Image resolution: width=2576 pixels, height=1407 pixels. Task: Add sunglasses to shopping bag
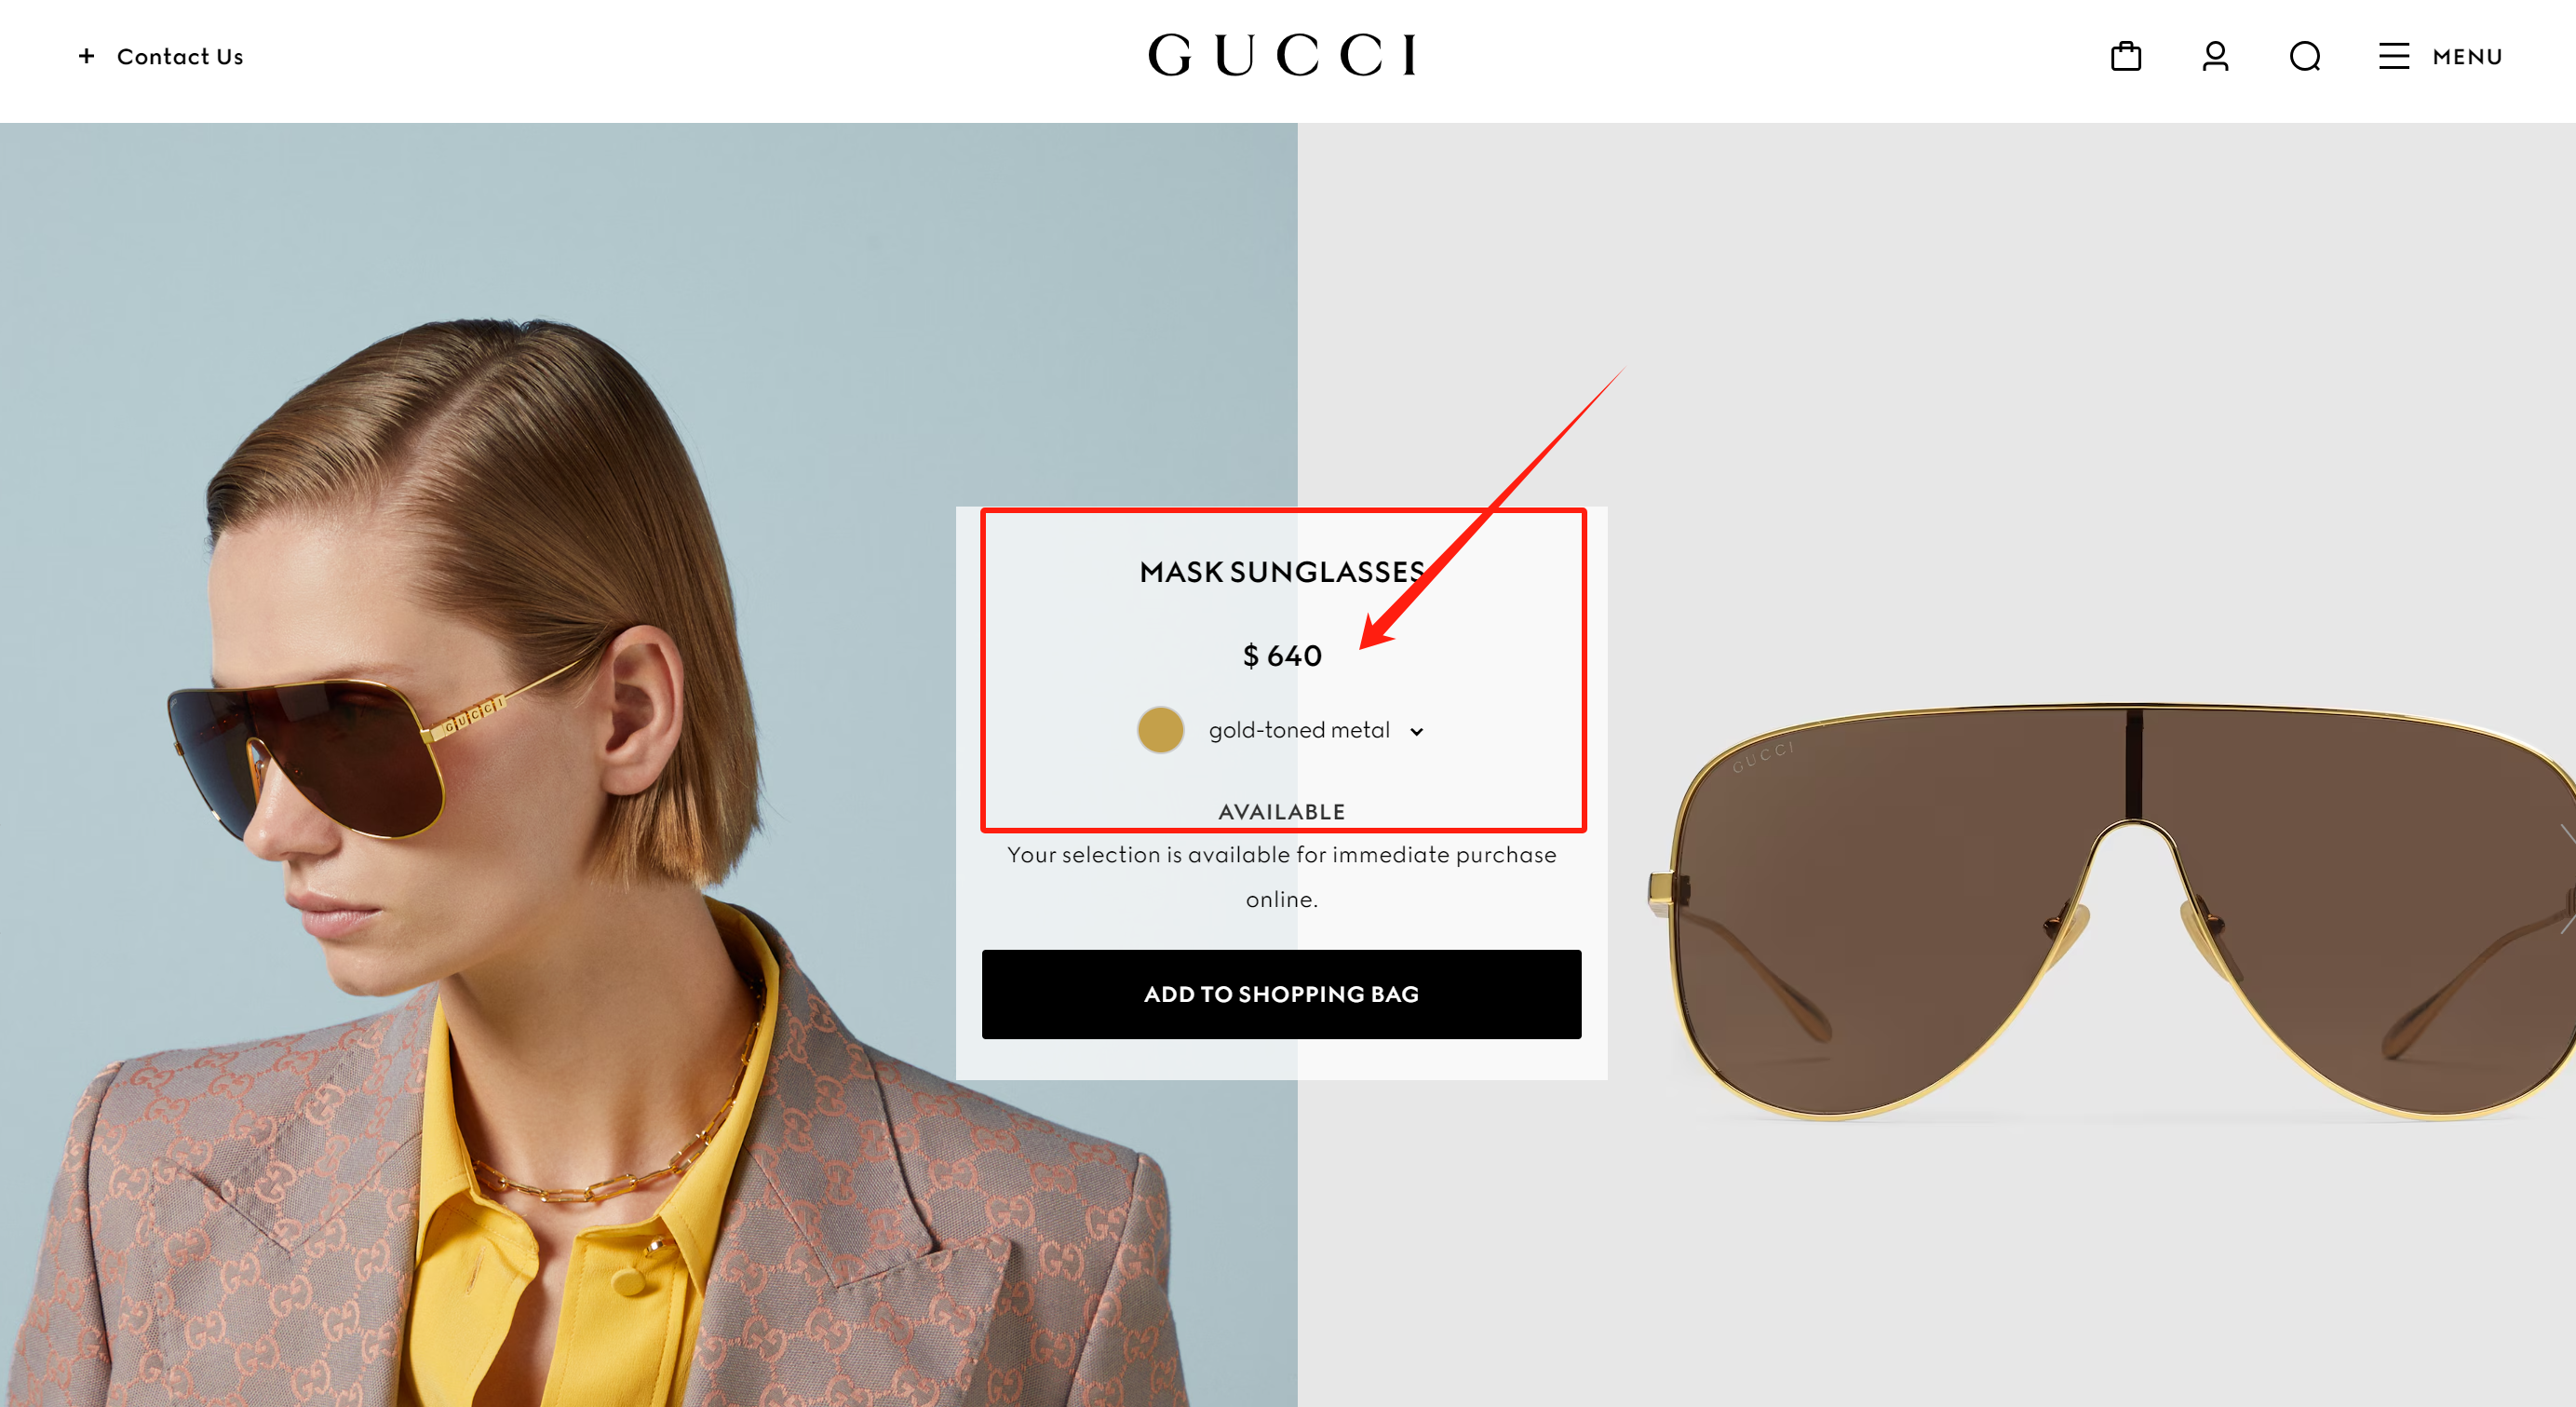1281,994
